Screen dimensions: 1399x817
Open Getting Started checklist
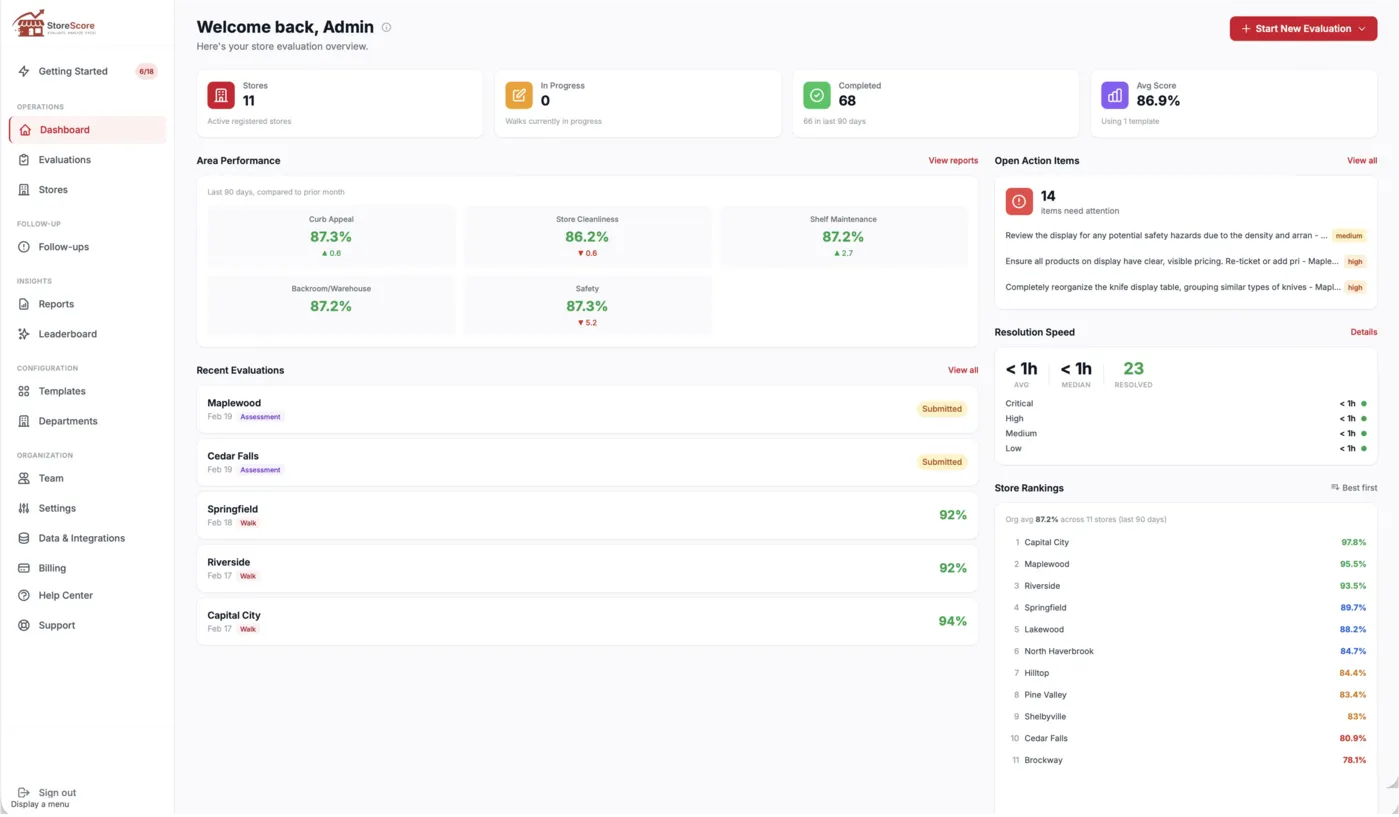73,72
